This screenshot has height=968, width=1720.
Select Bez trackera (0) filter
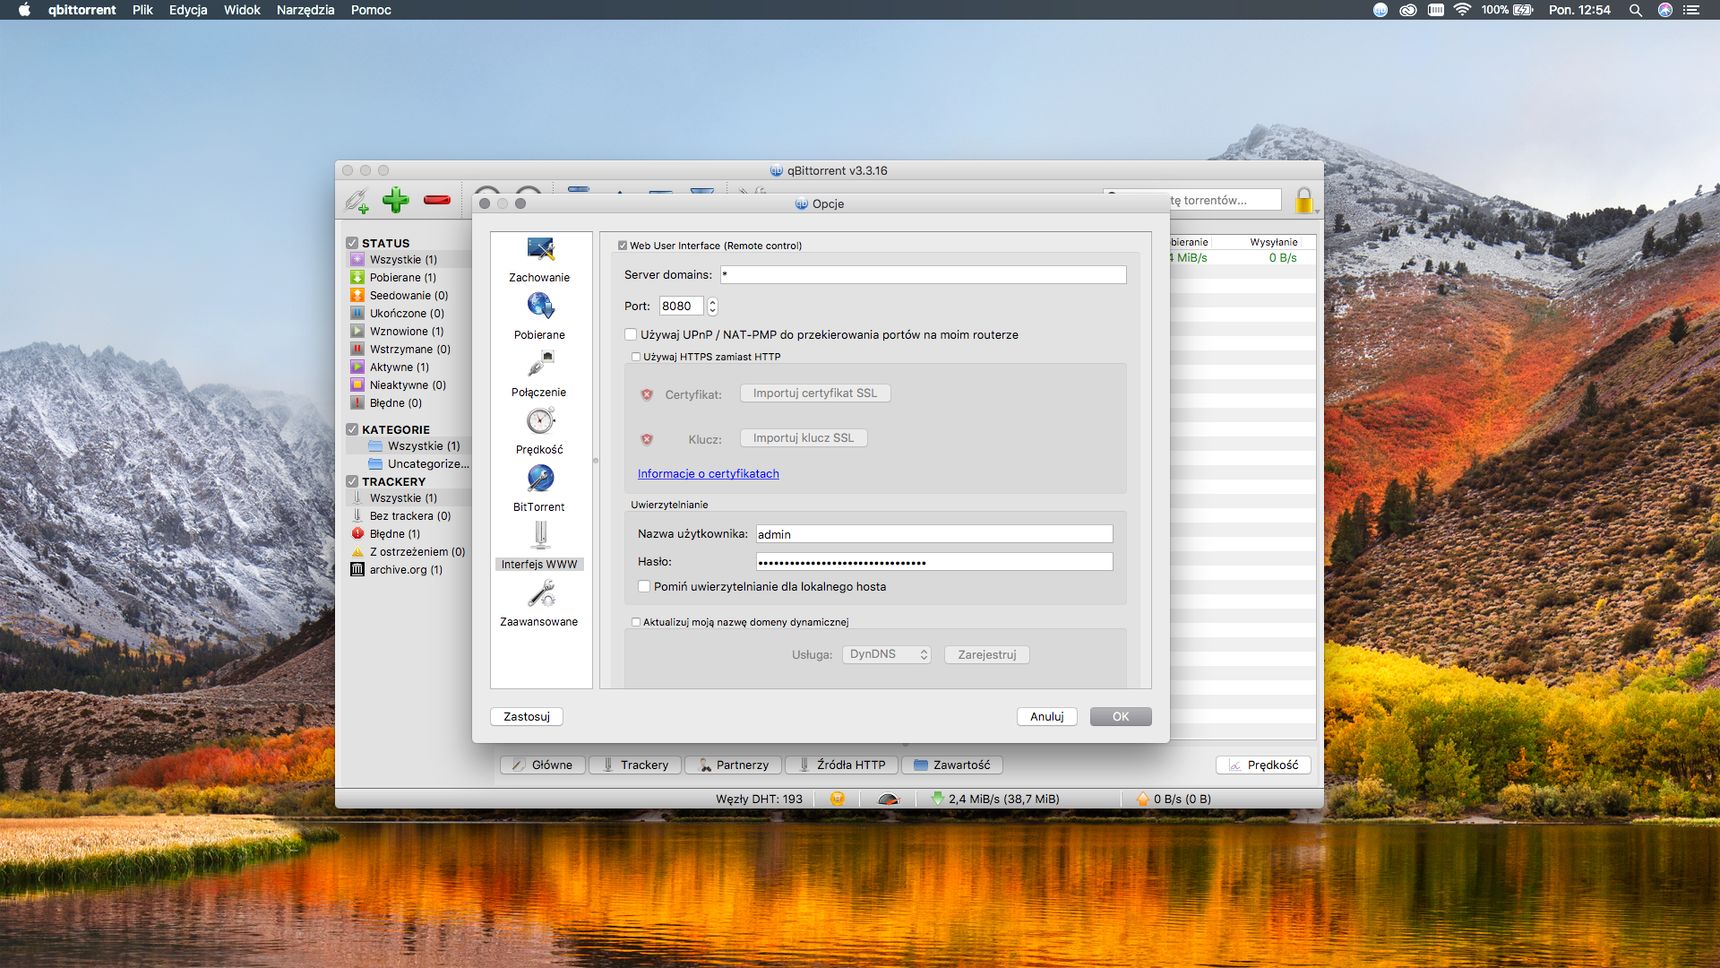[408, 516]
